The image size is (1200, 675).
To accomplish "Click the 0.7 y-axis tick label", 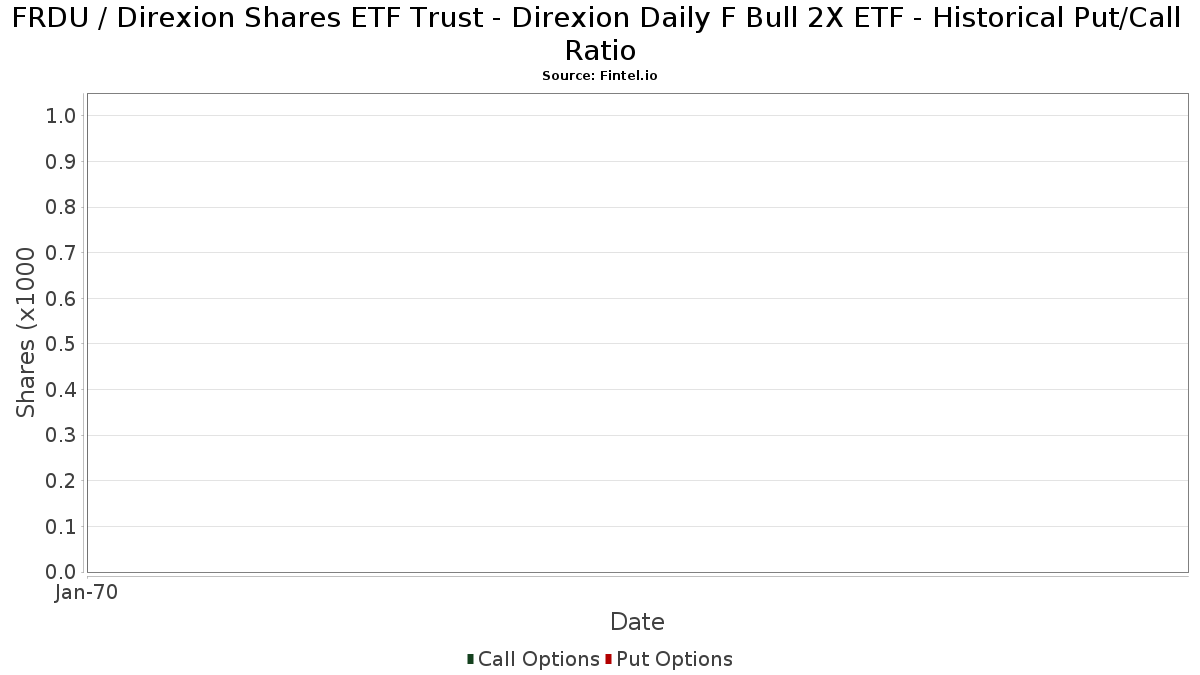I will [x=61, y=253].
